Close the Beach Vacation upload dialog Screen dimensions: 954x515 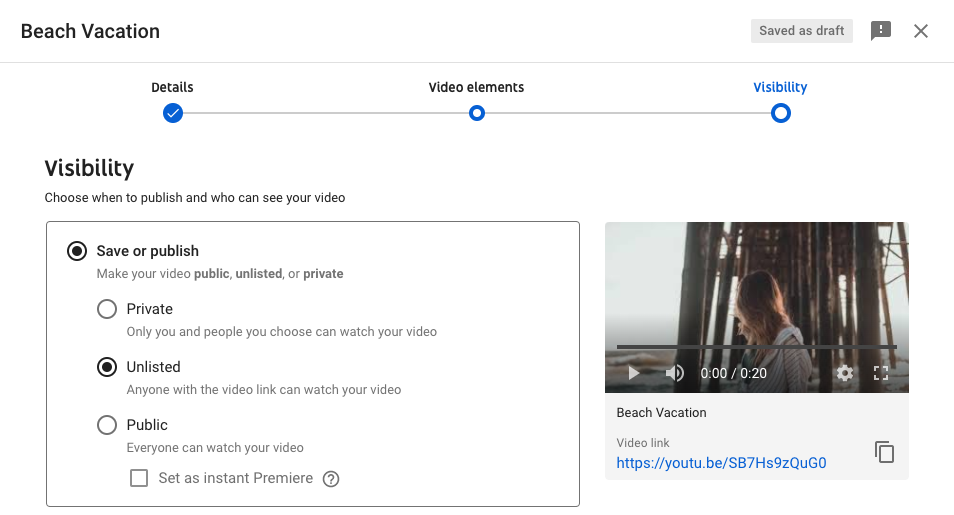point(921,31)
